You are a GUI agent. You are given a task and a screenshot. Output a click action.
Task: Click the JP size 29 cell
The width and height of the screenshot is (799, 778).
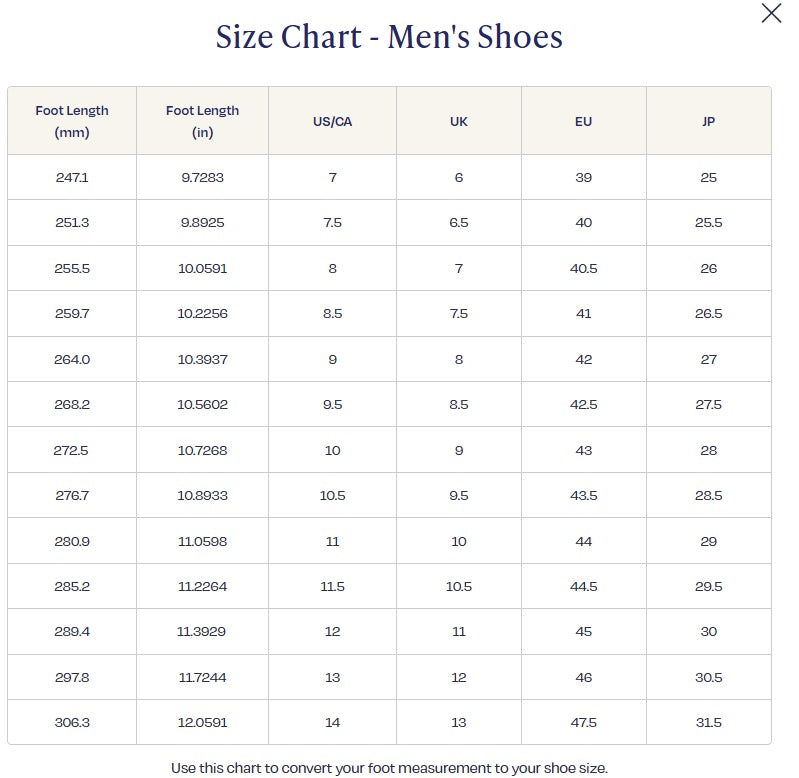coord(708,541)
